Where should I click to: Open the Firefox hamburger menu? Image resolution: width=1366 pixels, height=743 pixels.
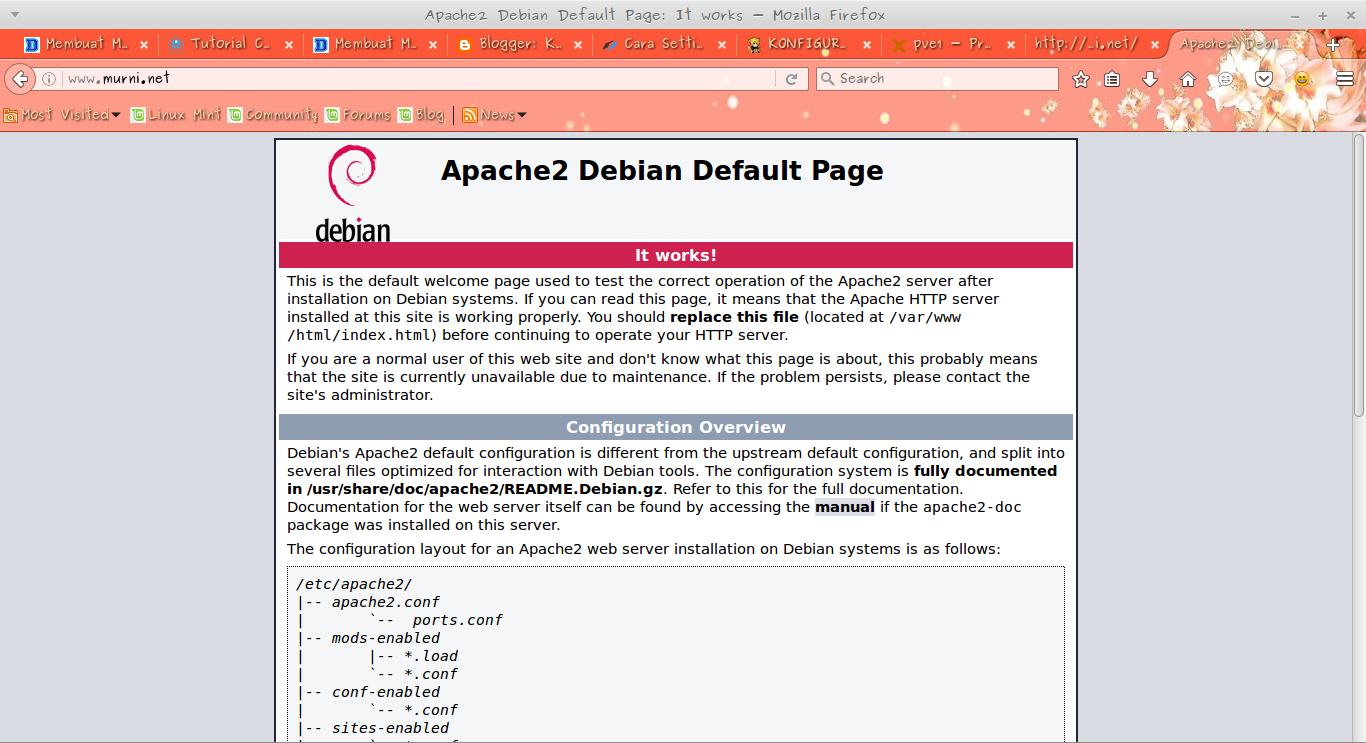click(1345, 79)
